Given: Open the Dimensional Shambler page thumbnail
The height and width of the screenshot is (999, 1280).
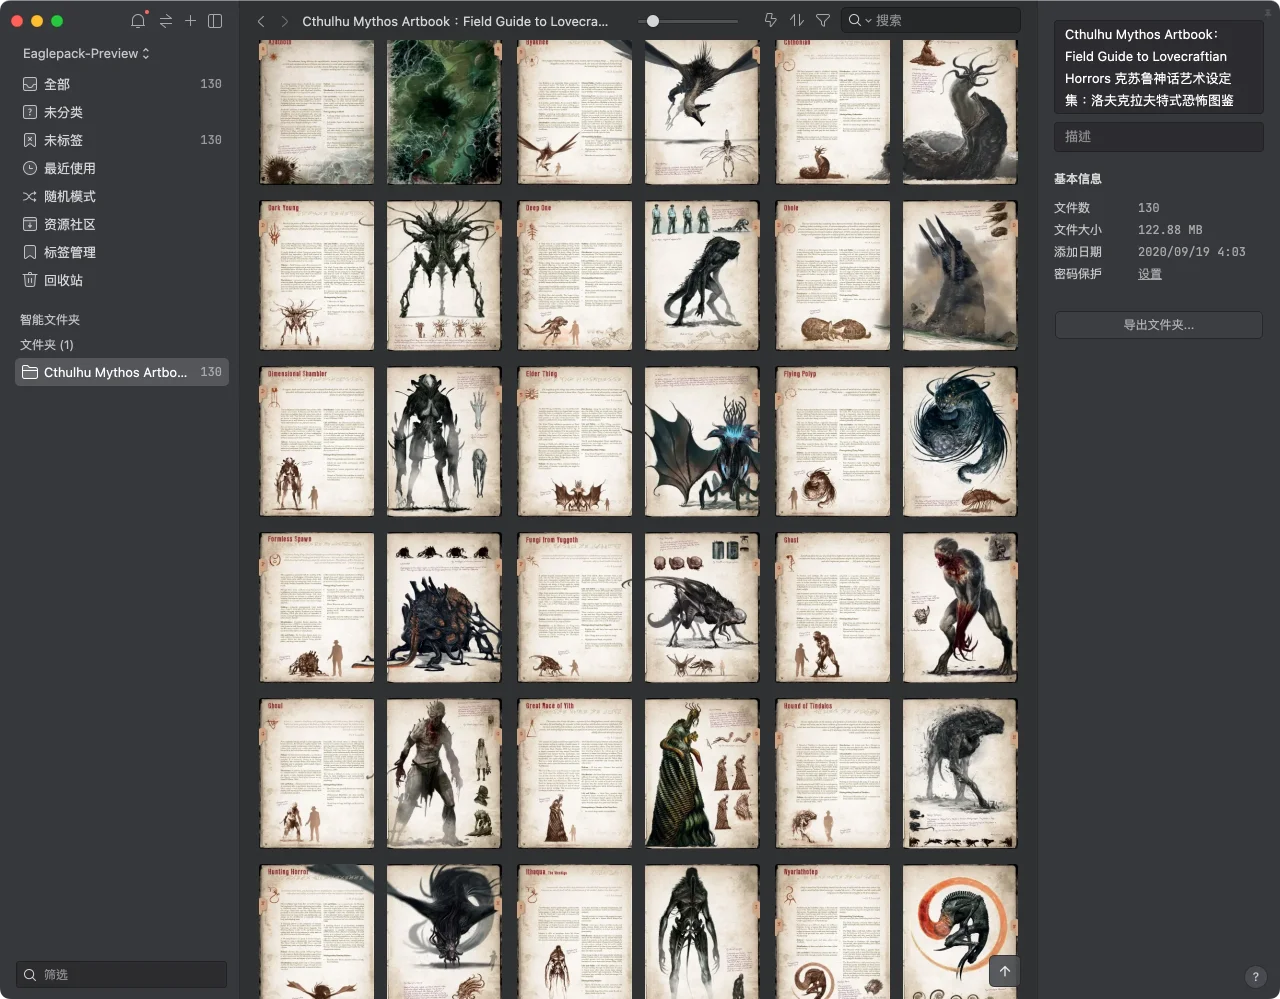Looking at the screenshot, I should (317, 442).
